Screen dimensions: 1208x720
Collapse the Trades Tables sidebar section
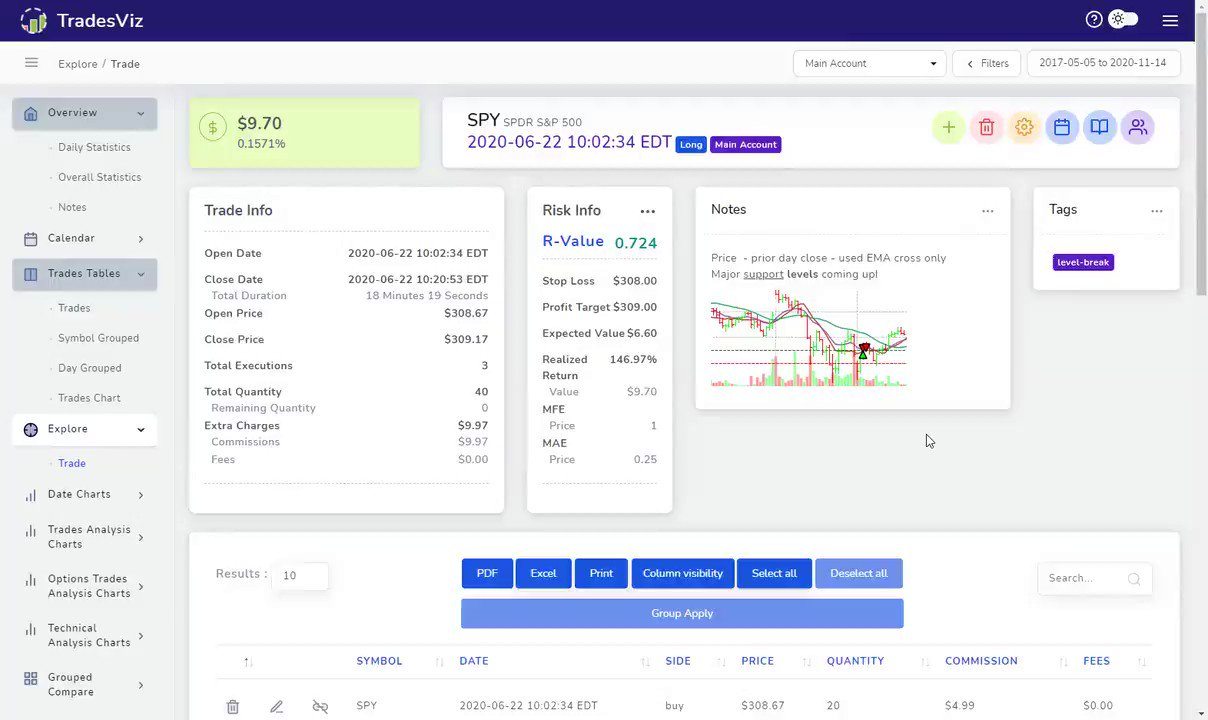[84, 274]
